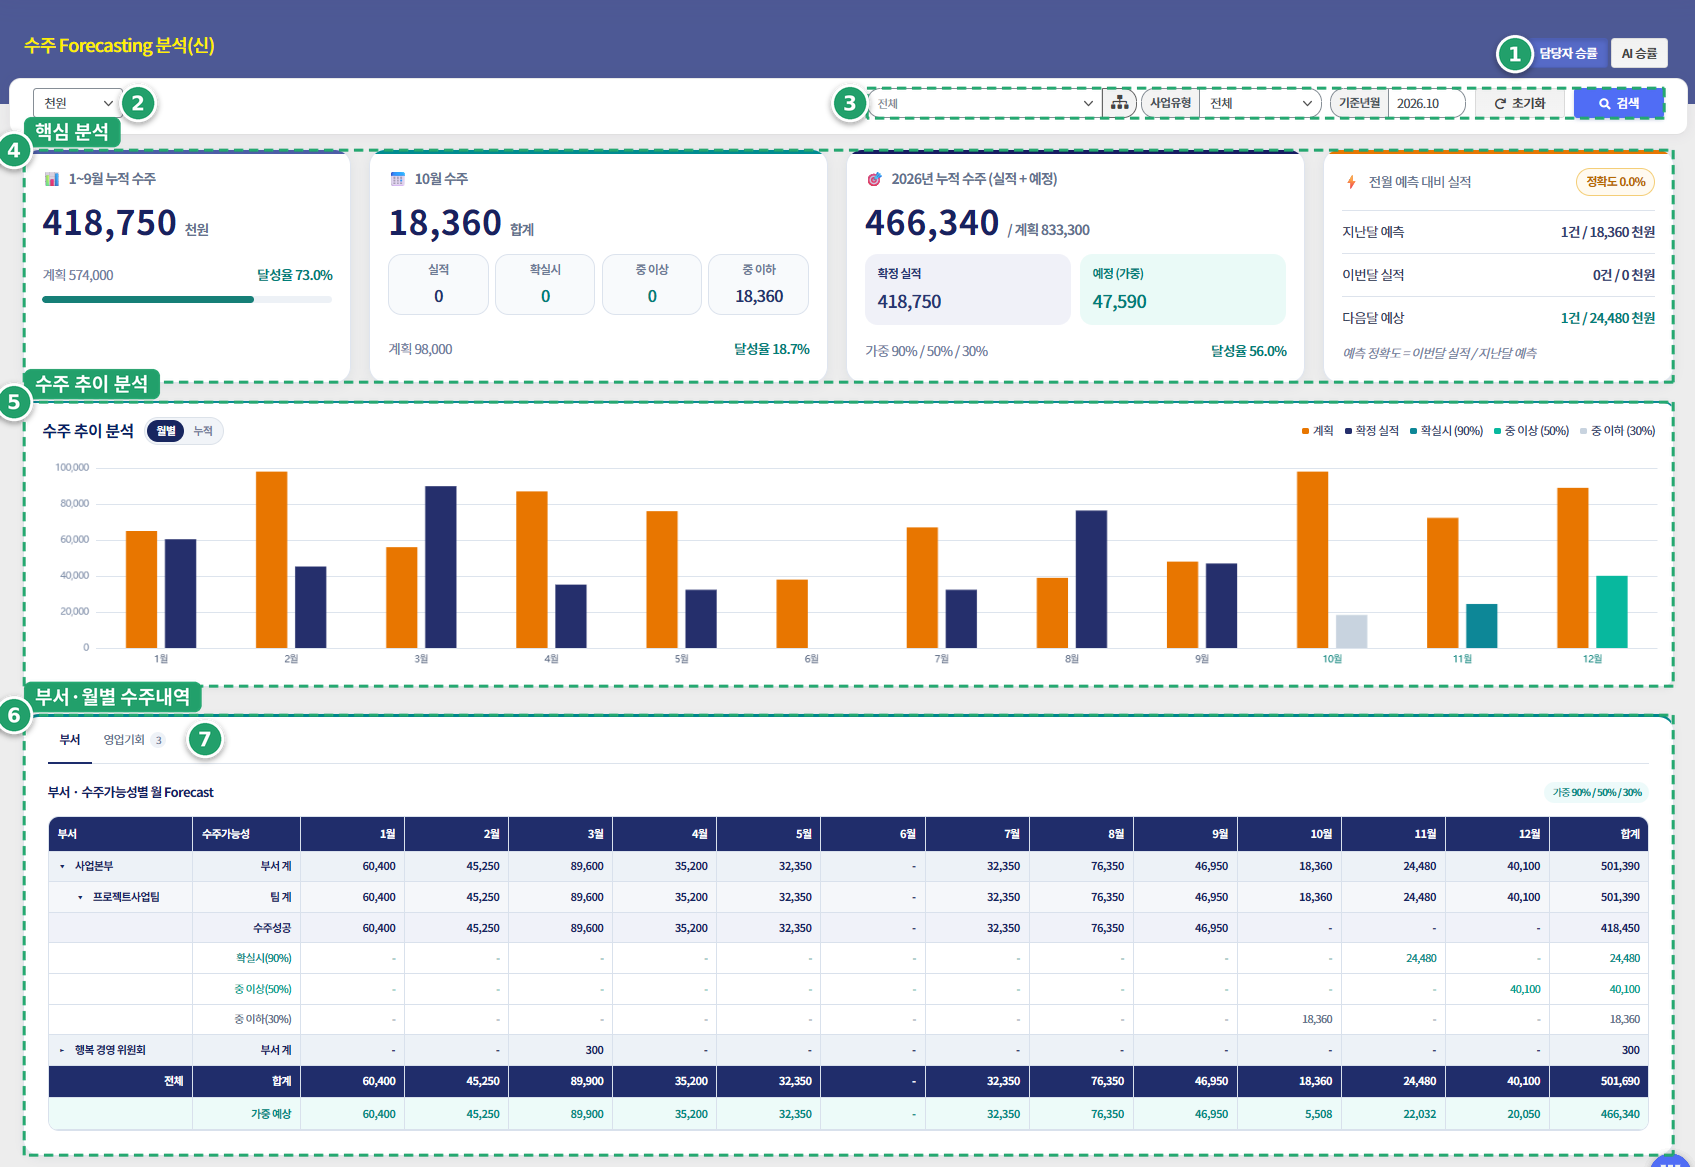Select the 누적 chart view toggle
The width and height of the screenshot is (1695, 1167).
pos(203,431)
